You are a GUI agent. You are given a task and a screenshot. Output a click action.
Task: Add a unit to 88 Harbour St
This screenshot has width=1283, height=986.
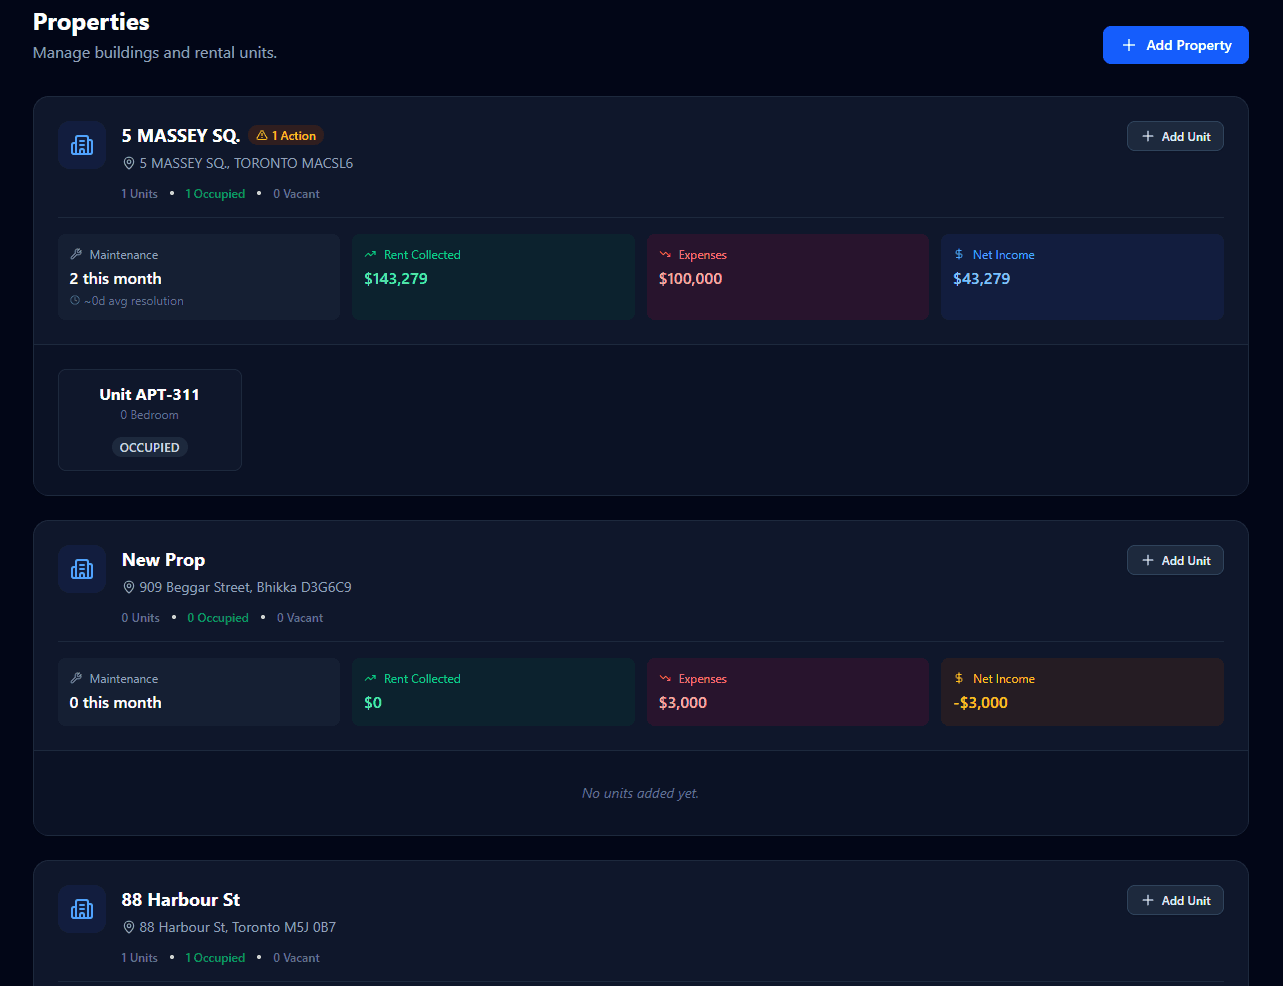tap(1175, 901)
